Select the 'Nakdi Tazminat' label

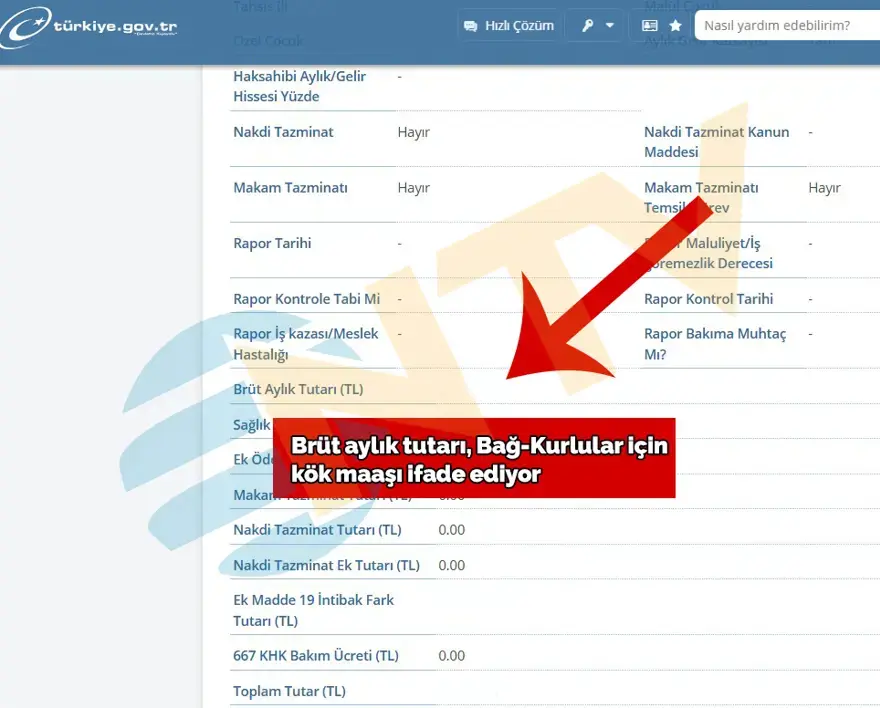(283, 132)
